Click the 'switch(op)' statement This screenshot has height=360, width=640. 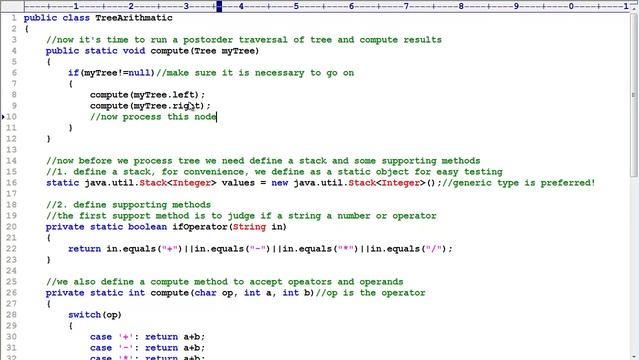pos(95,315)
